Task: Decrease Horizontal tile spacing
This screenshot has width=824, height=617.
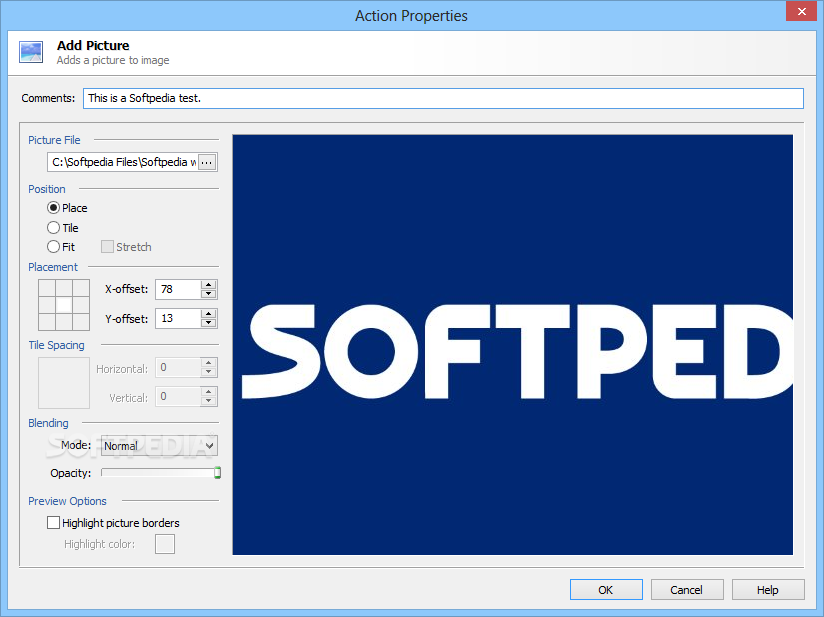Action: (x=209, y=372)
